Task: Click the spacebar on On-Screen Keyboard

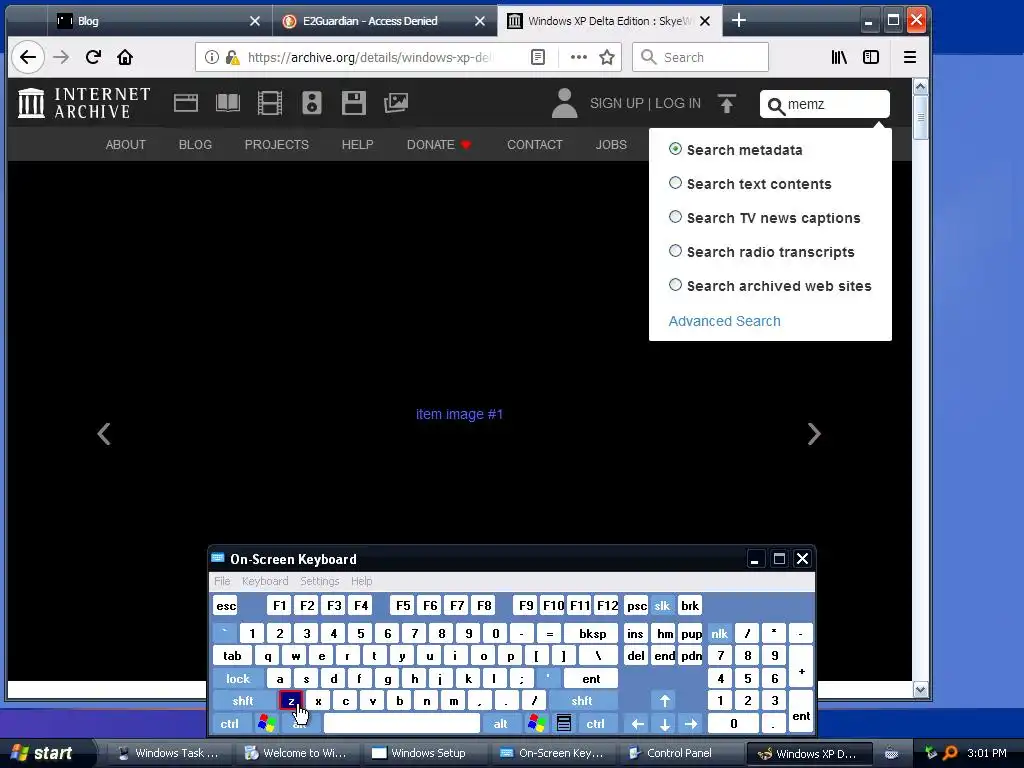Action: (402, 724)
